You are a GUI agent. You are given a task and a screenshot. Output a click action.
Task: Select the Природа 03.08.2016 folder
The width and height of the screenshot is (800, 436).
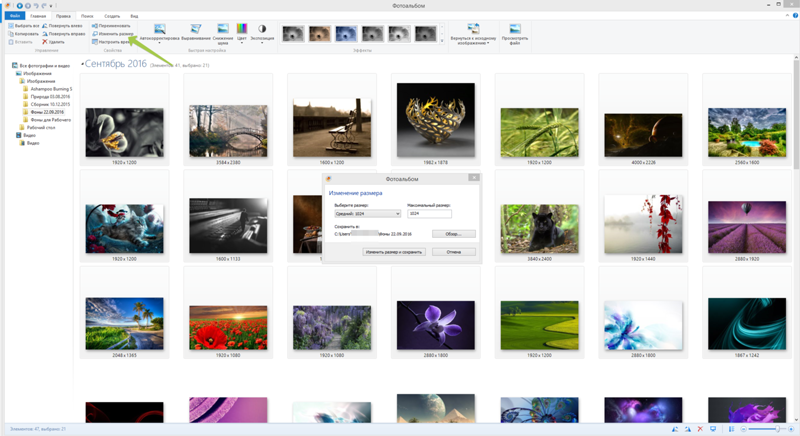click(47, 96)
